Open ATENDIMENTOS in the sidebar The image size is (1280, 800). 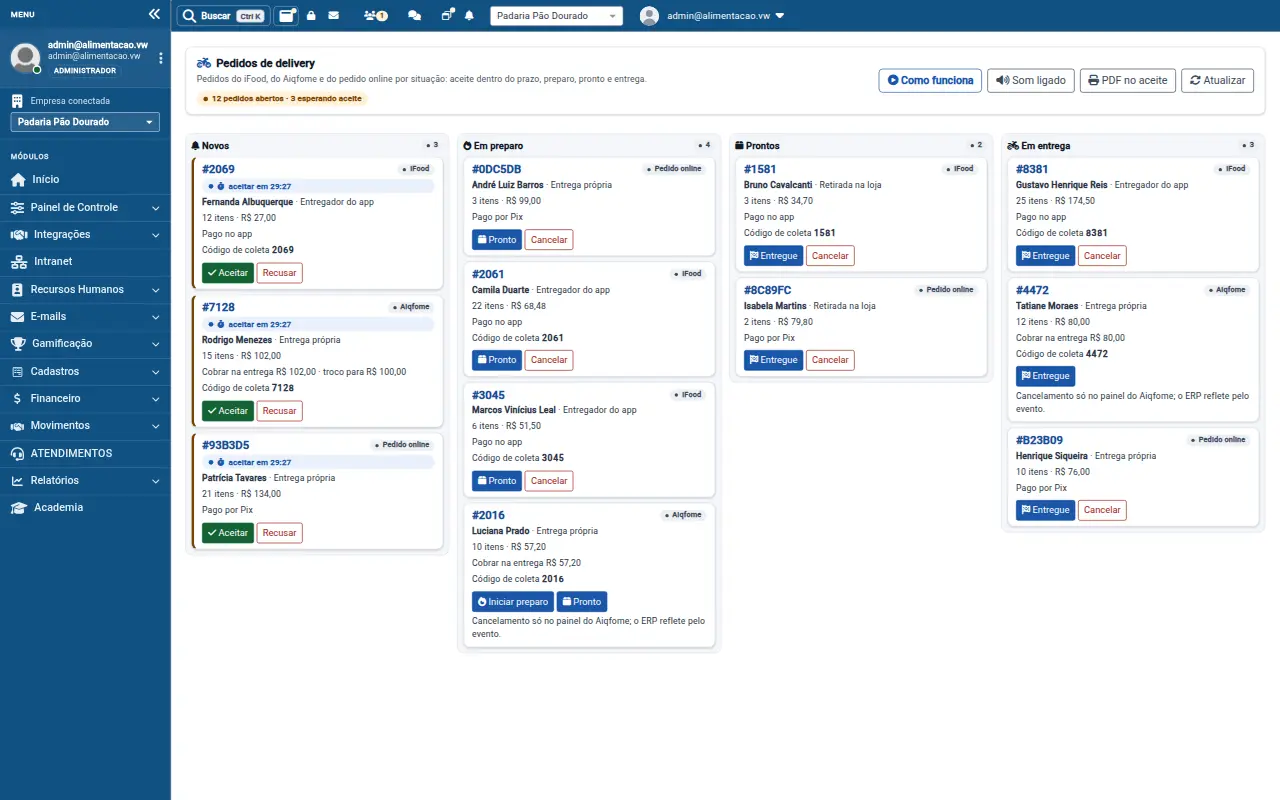point(85,453)
